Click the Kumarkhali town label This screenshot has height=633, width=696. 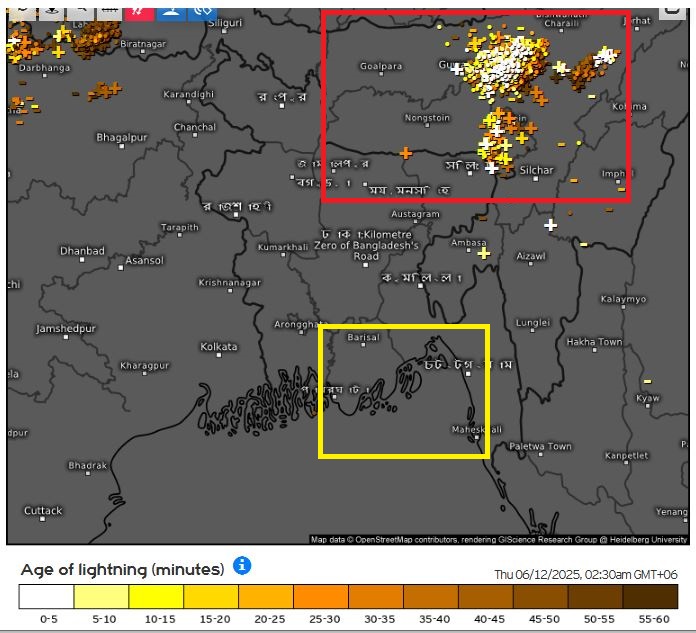[283, 247]
